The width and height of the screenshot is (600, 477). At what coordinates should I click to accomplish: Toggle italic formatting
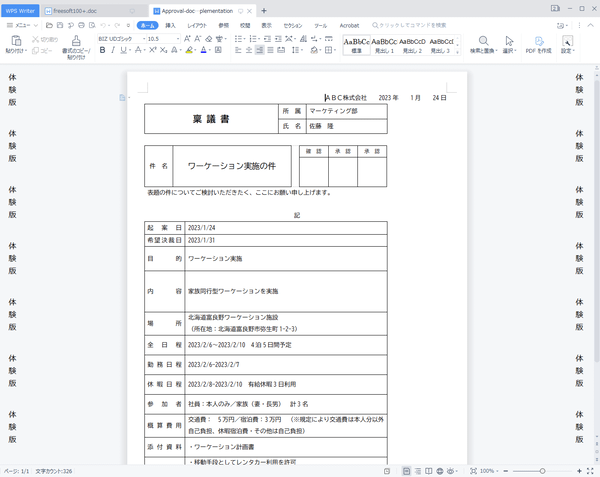tap(113, 50)
